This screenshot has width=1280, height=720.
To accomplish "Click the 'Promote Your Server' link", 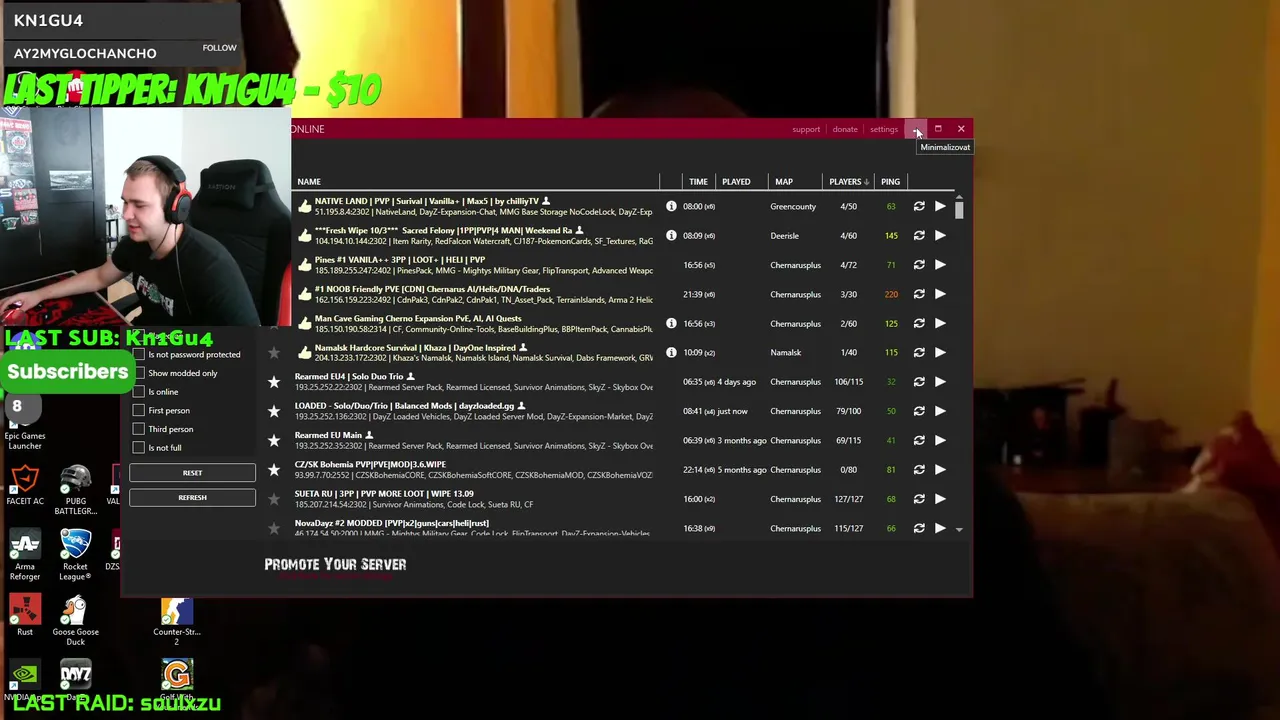I will pos(335,565).
